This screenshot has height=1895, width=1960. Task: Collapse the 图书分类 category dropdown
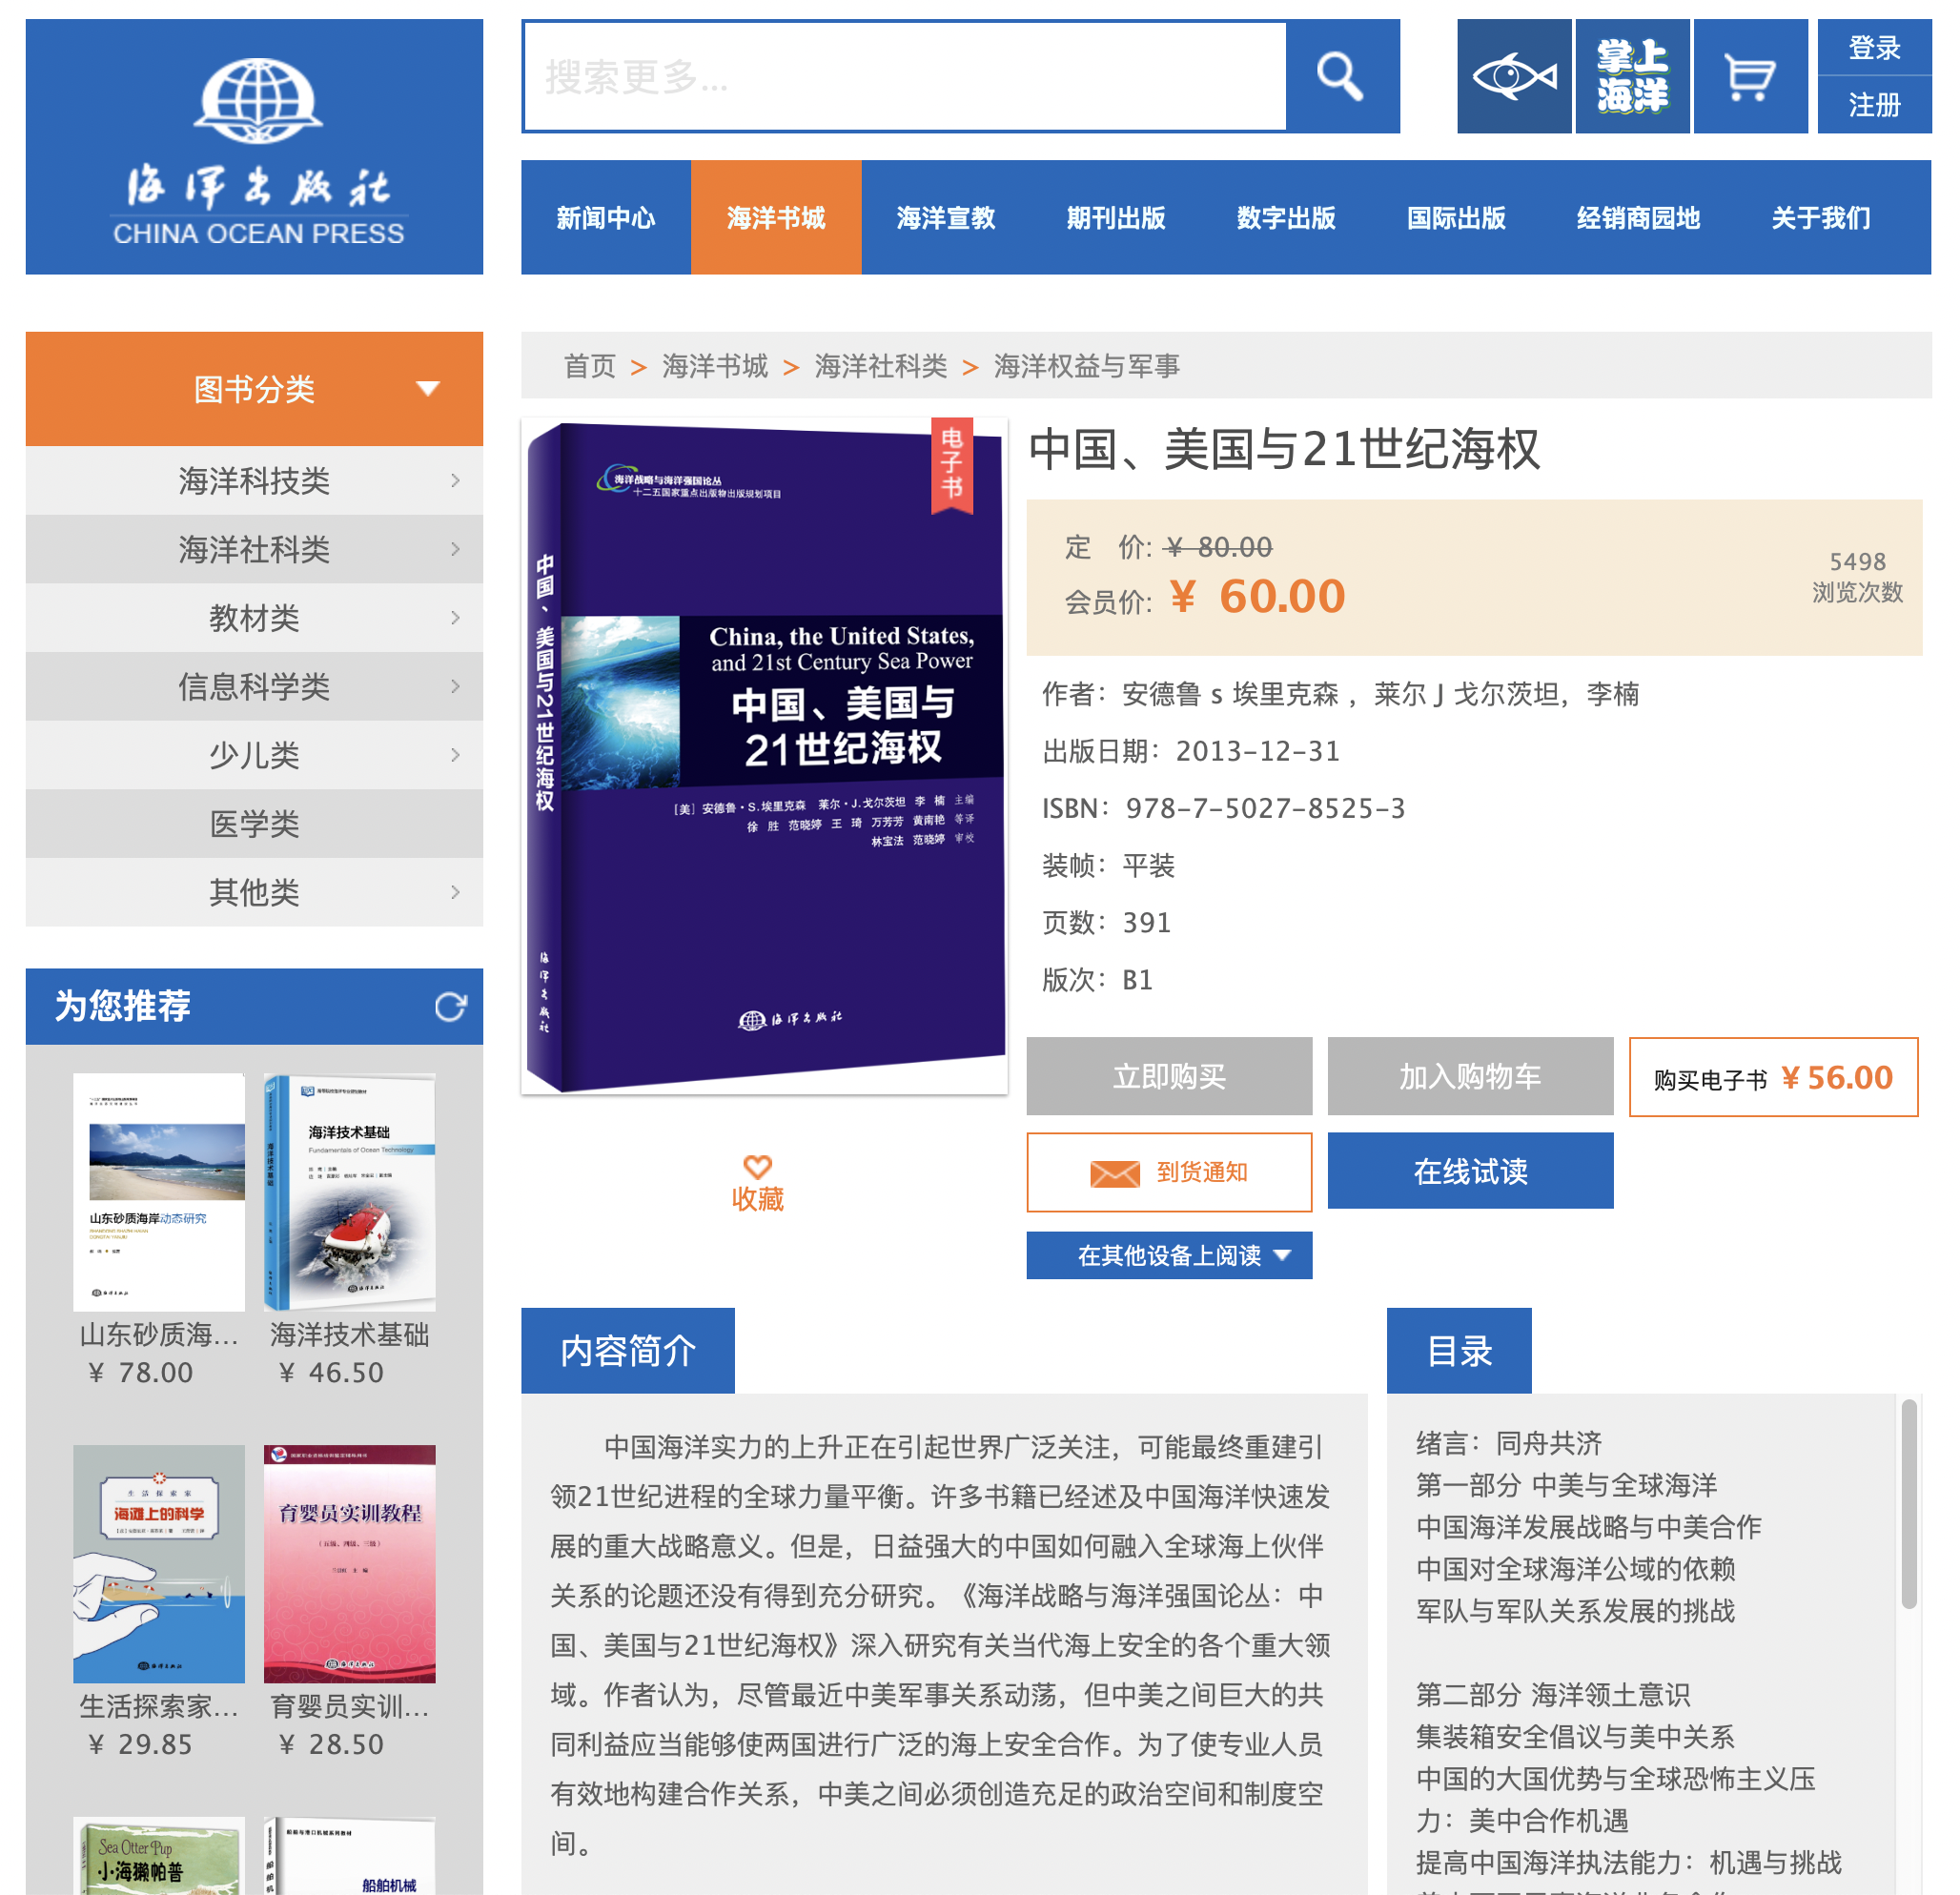[x=254, y=388]
